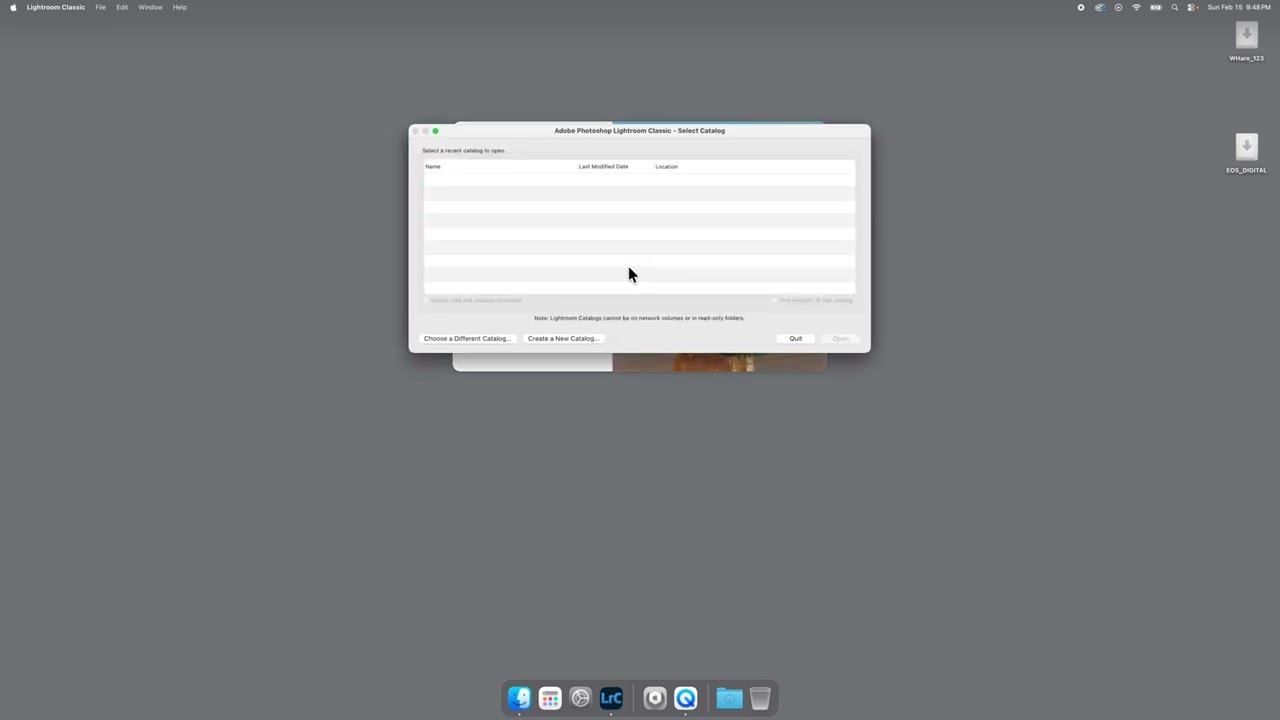Open the Apple menu

13,7
